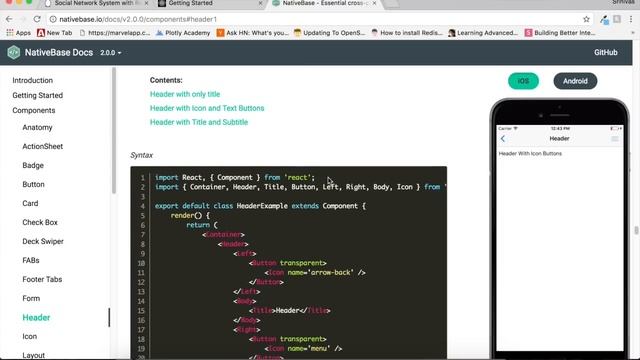Click the 'Contents:' label
This screenshot has height=360, width=640.
[166, 80]
